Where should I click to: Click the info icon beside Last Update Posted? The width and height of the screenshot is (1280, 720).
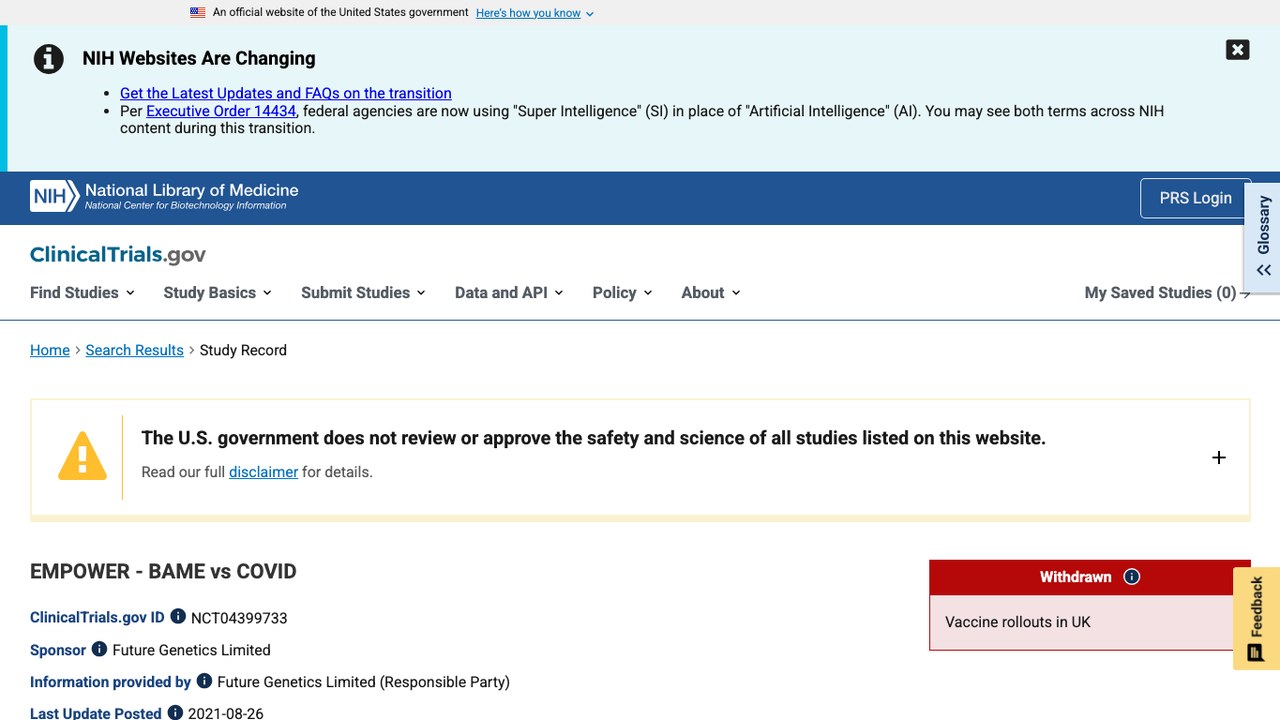pyautogui.click(x=175, y=713)
